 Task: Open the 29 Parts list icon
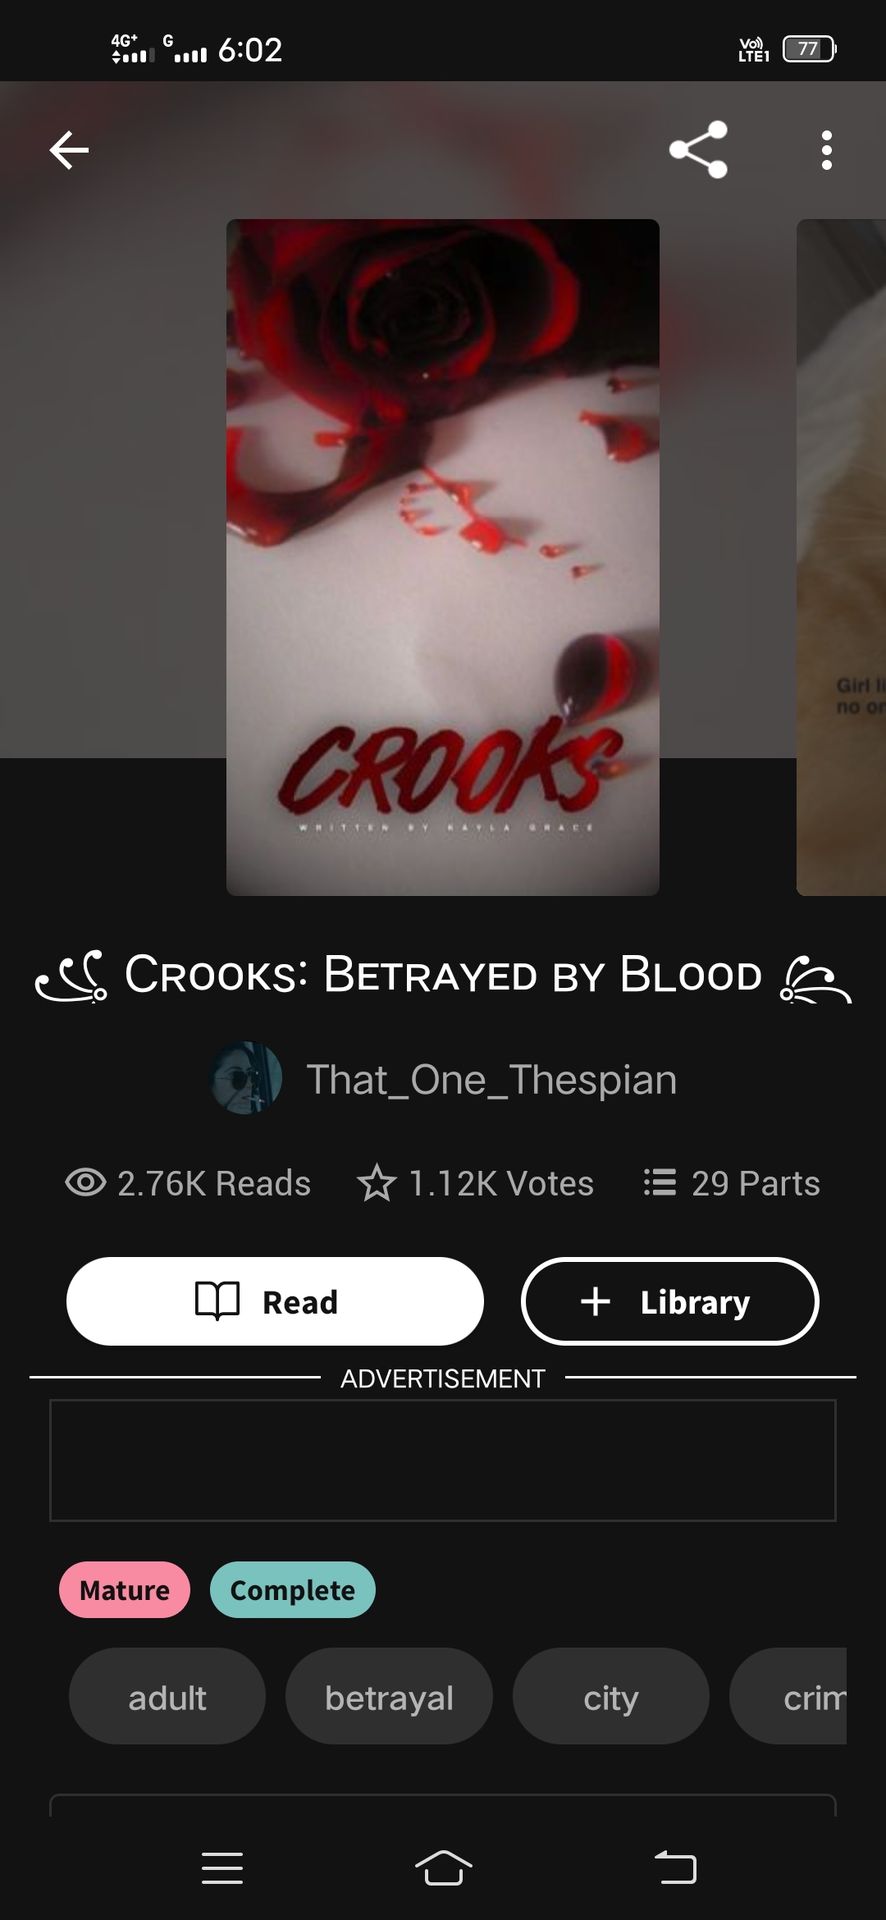pos(660,1183)
